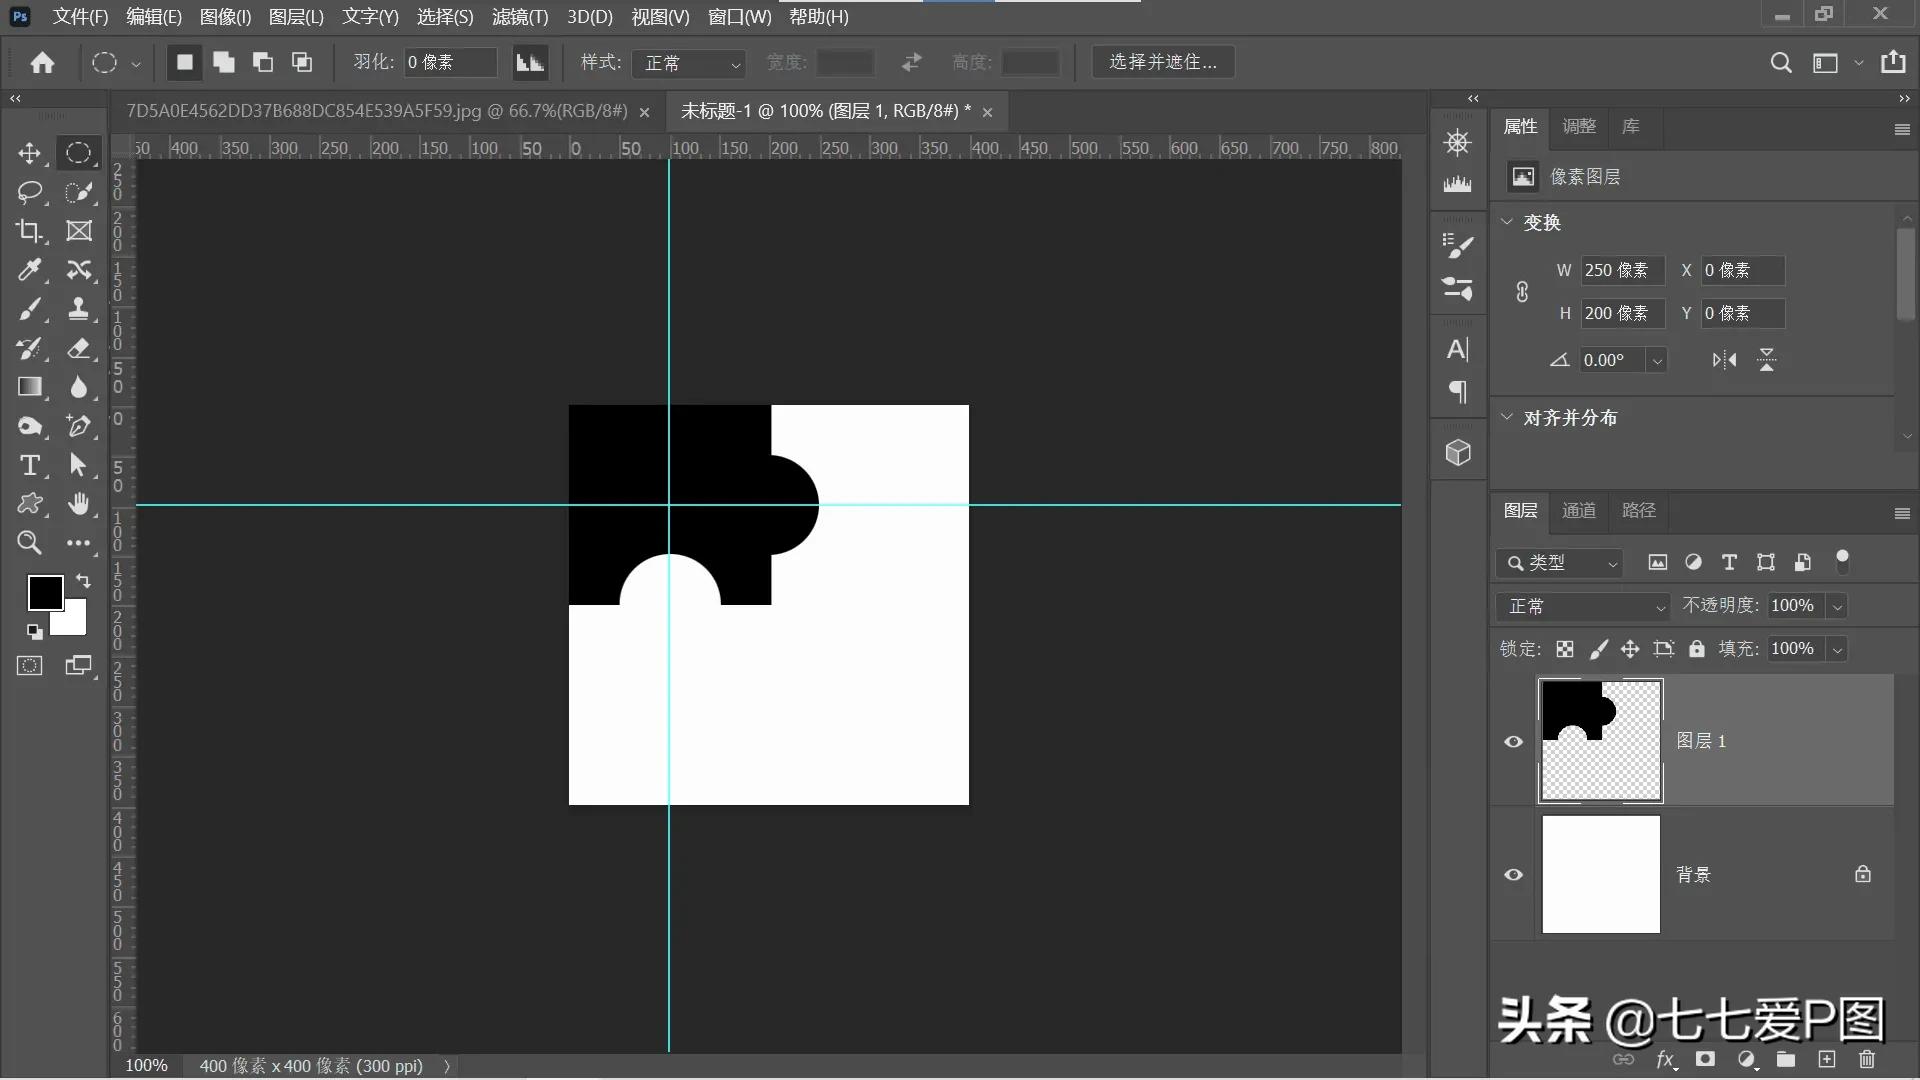
Task: Open the 样式 style dropdown
Action: (689, 63)
